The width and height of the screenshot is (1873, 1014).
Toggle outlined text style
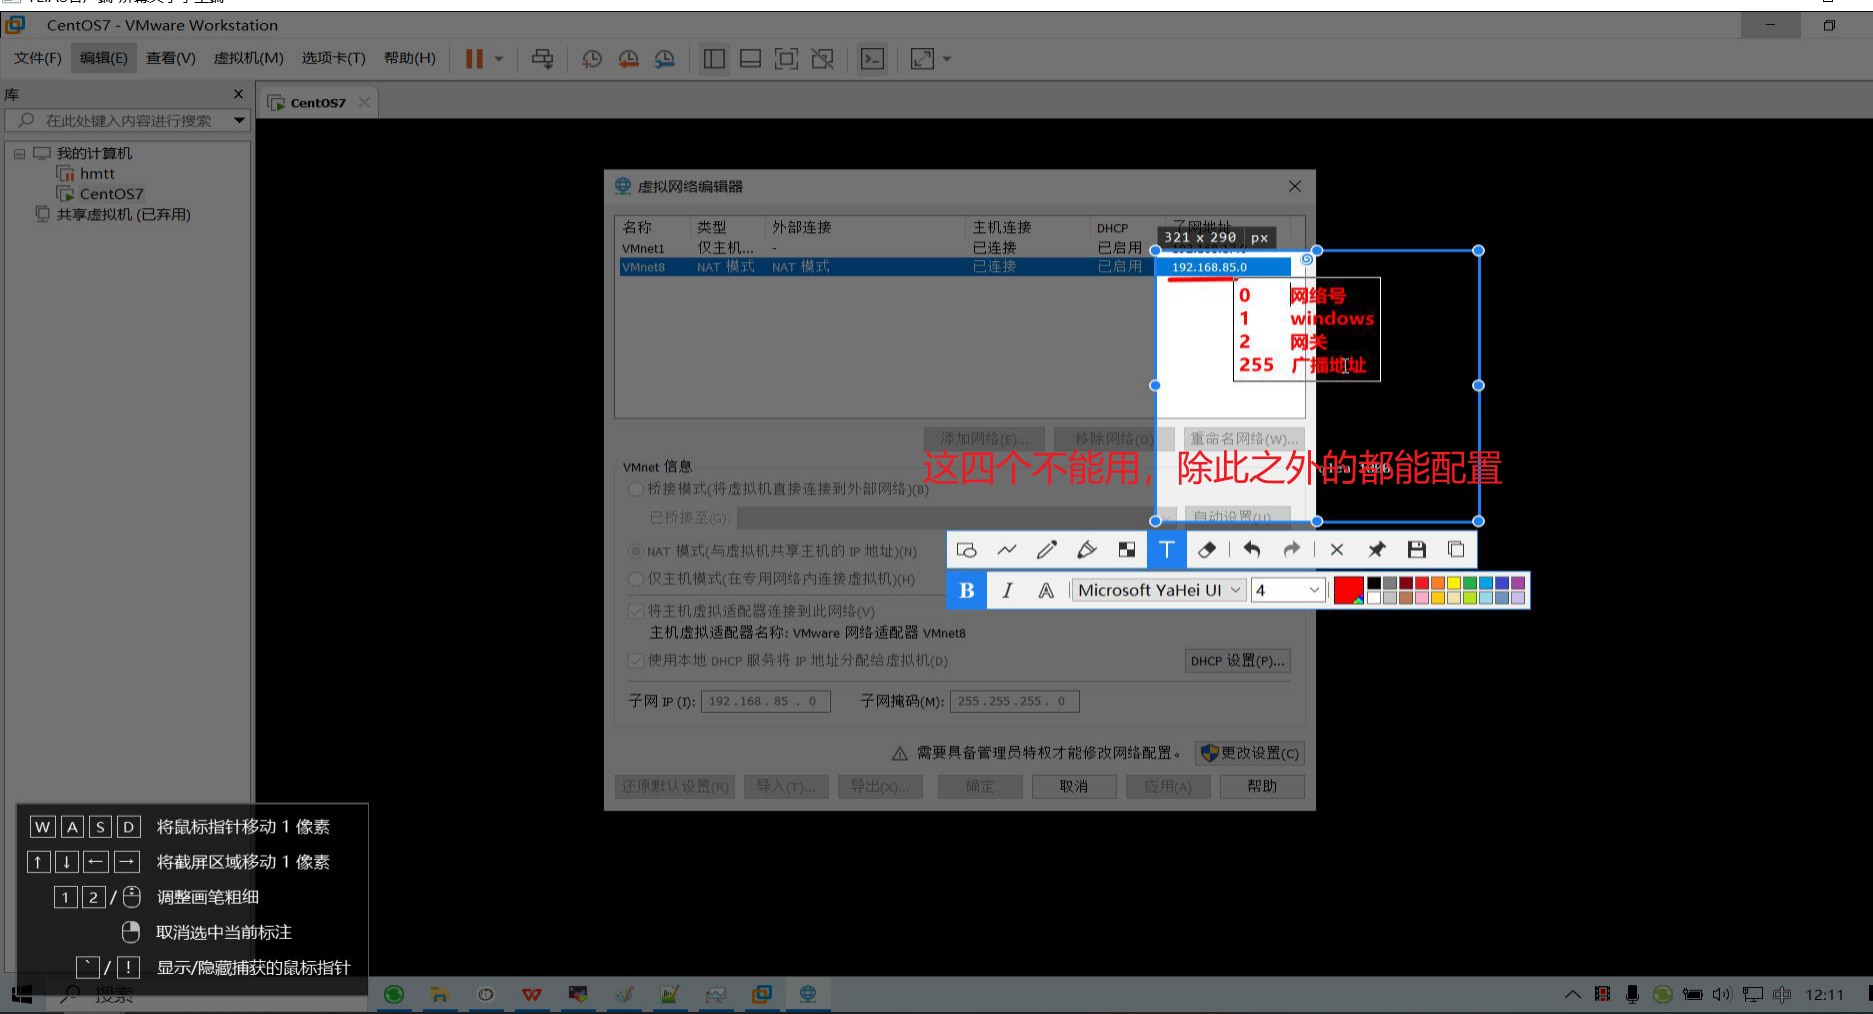(x=1046, y=590)
